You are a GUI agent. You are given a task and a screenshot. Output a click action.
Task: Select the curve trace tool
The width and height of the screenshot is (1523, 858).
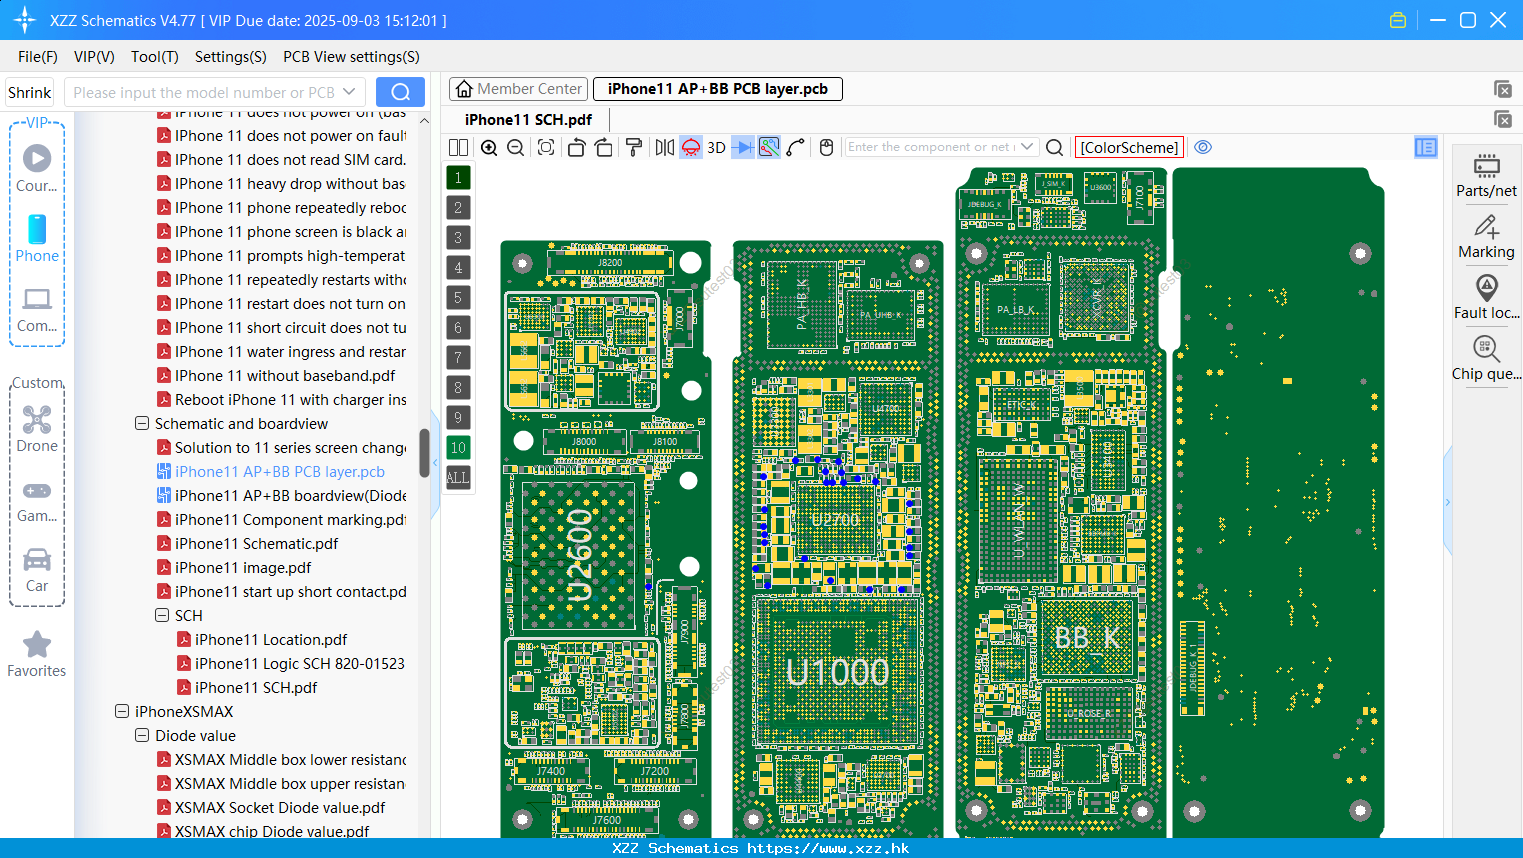tap(796, 147)
